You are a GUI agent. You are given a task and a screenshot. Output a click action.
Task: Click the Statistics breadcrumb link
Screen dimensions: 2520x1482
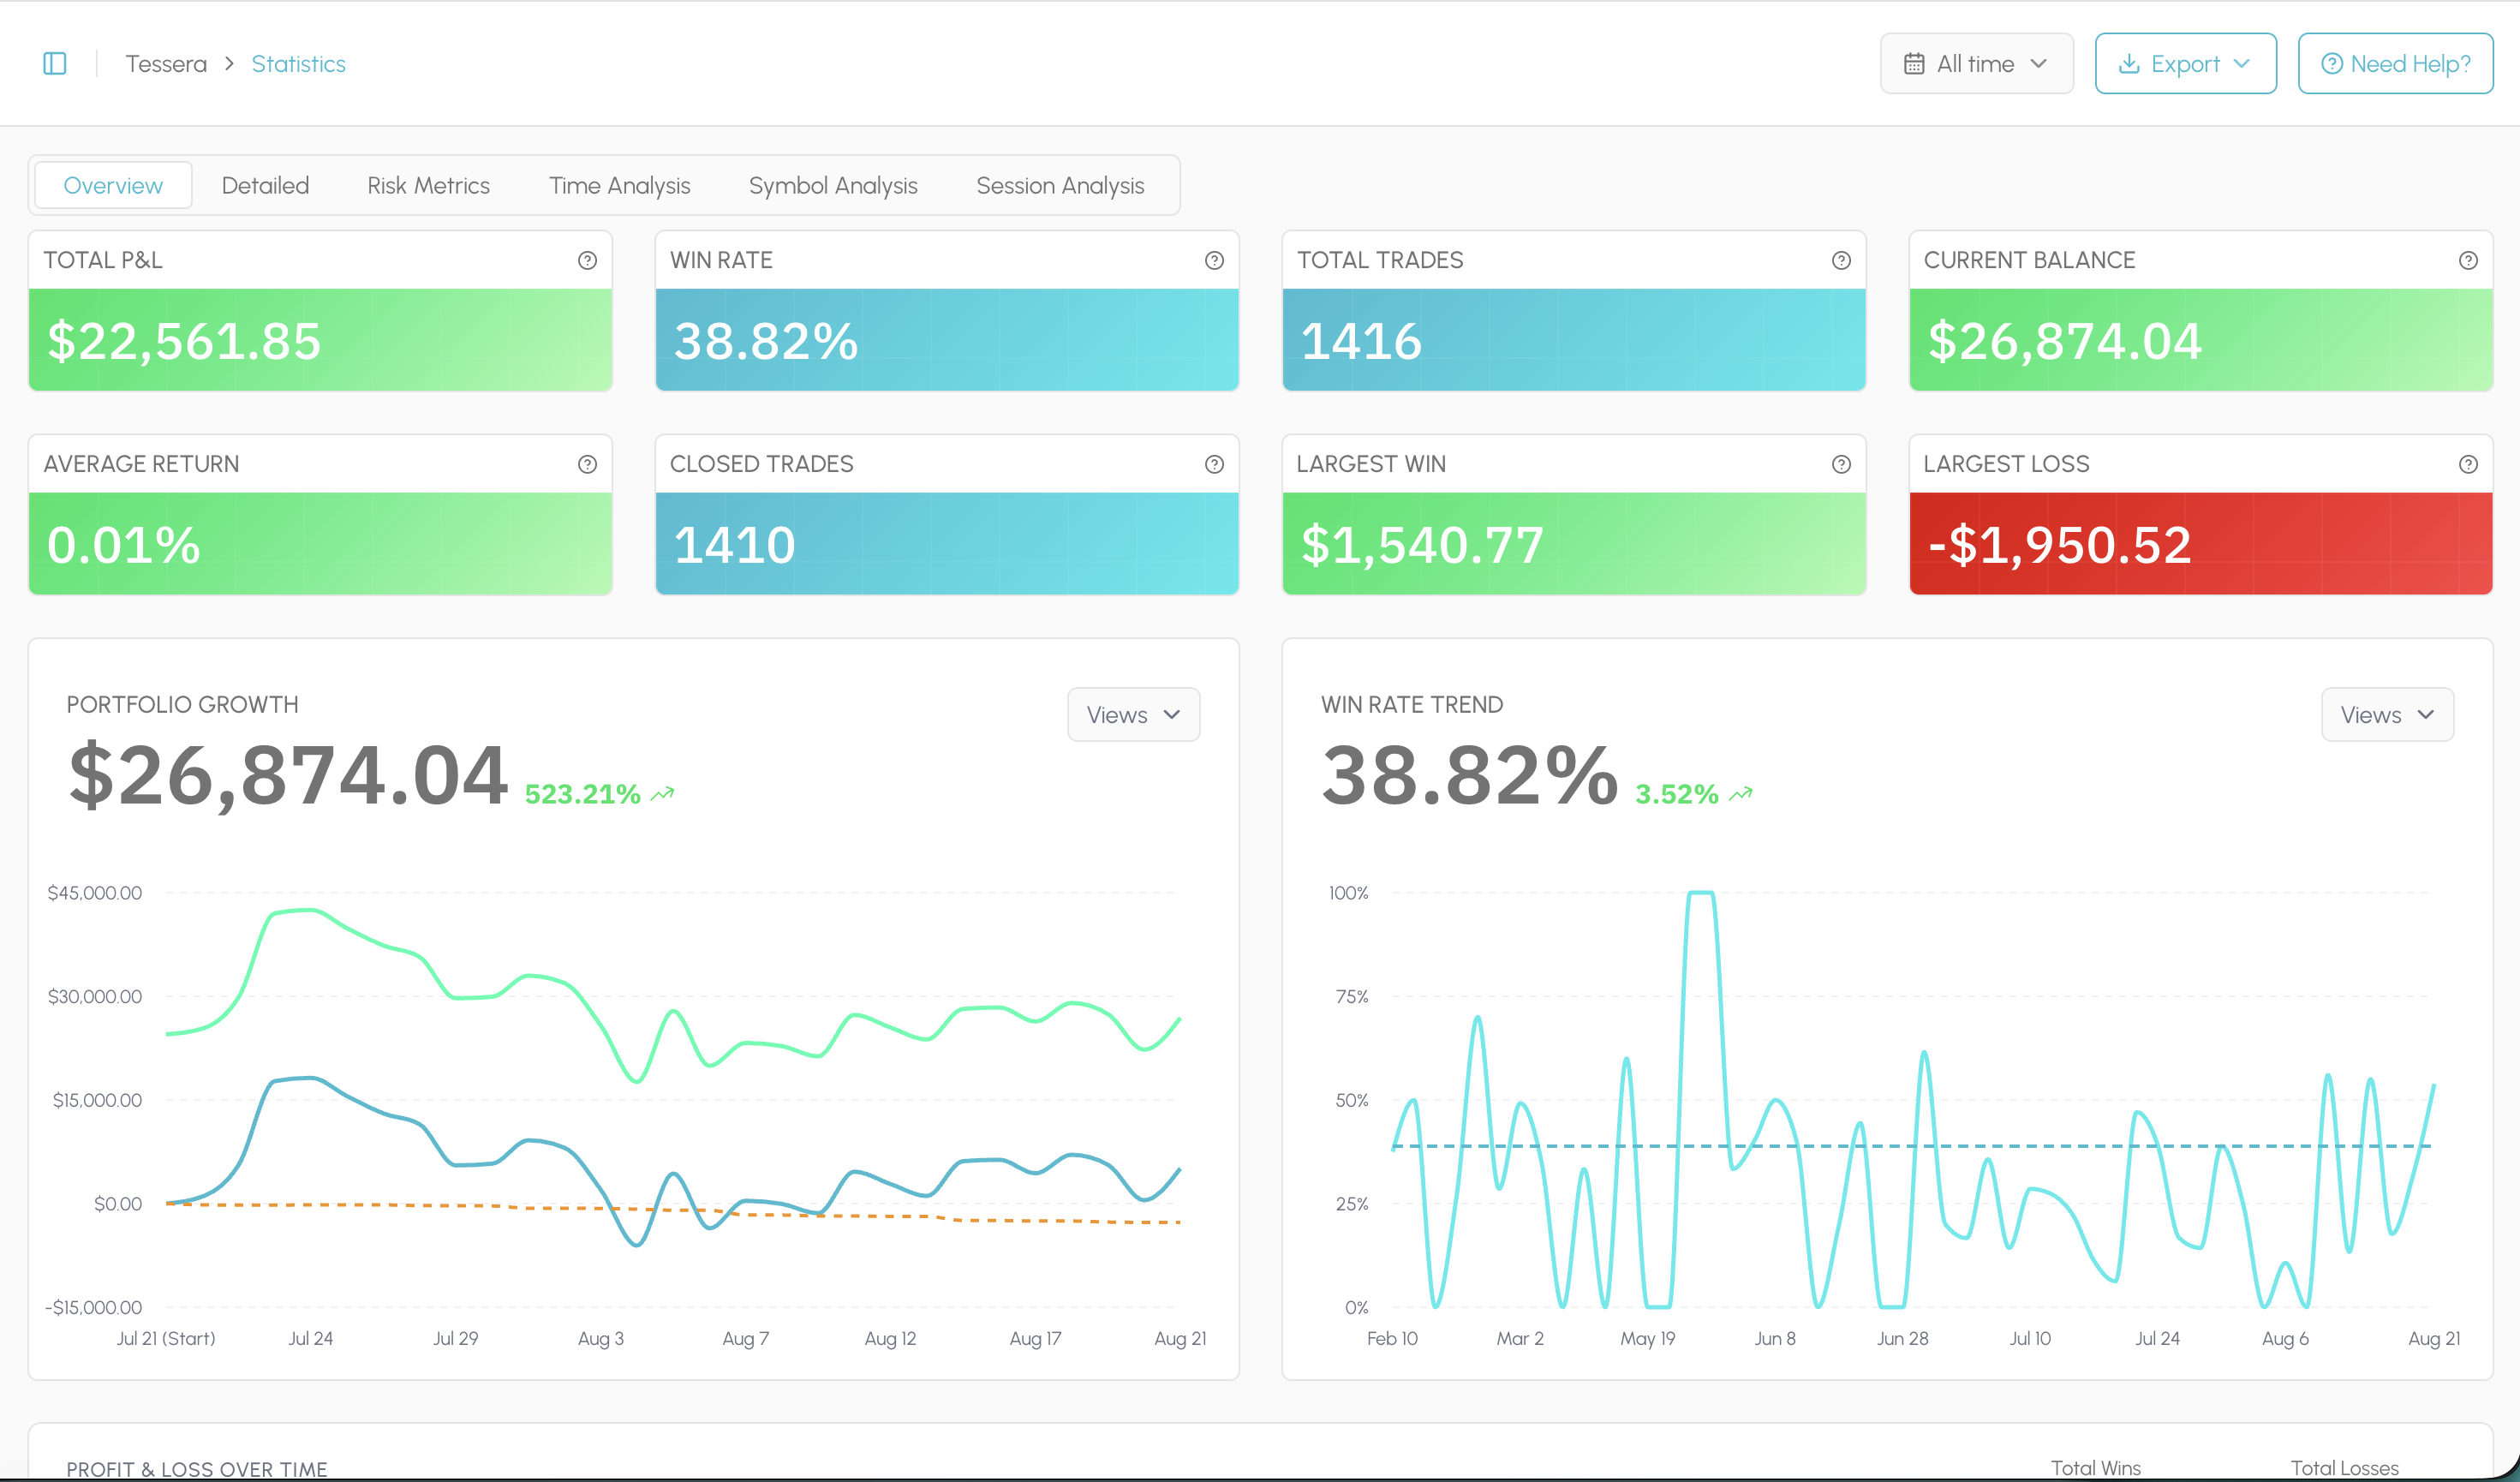pyautogui.click(x=298, y=64)
